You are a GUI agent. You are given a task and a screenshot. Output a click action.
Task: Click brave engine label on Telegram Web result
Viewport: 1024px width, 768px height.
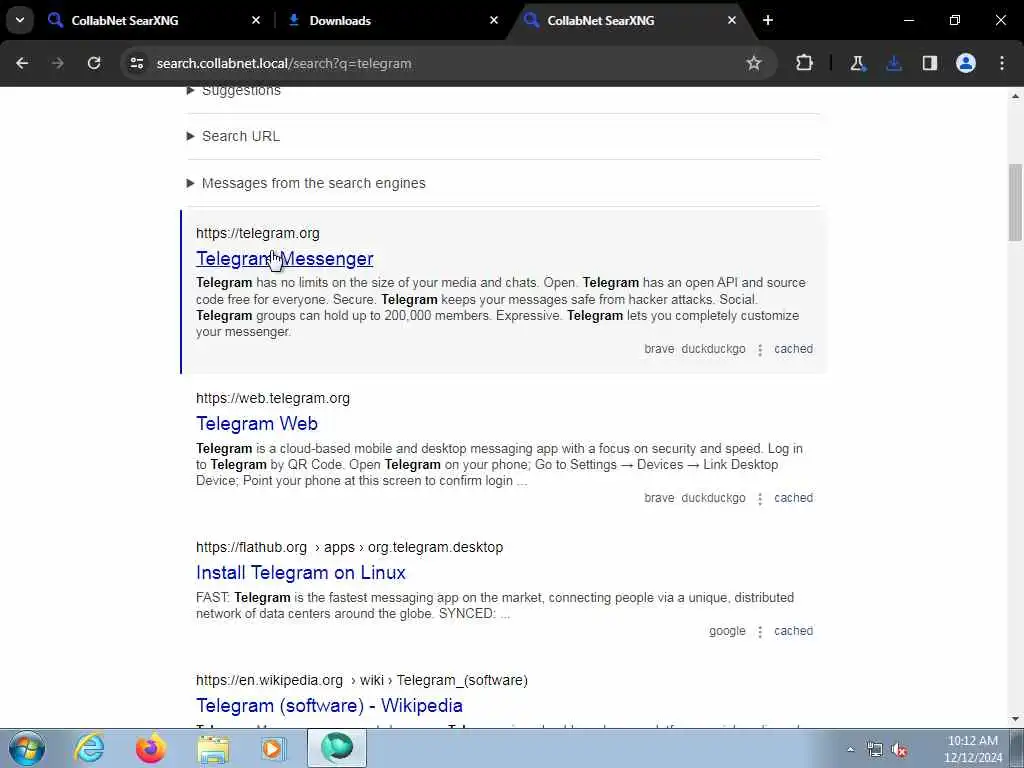click(659, 498)
